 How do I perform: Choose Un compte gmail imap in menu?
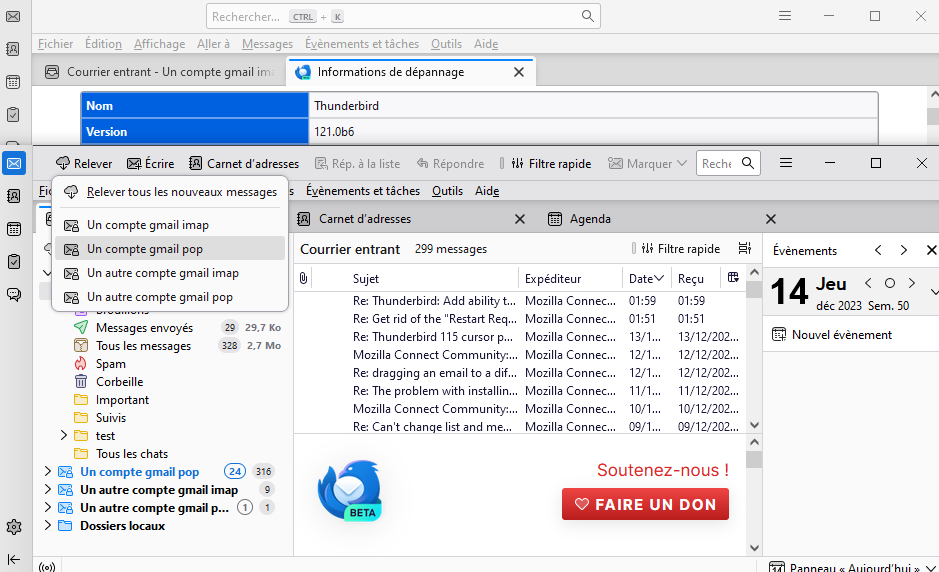pos(170,225)
